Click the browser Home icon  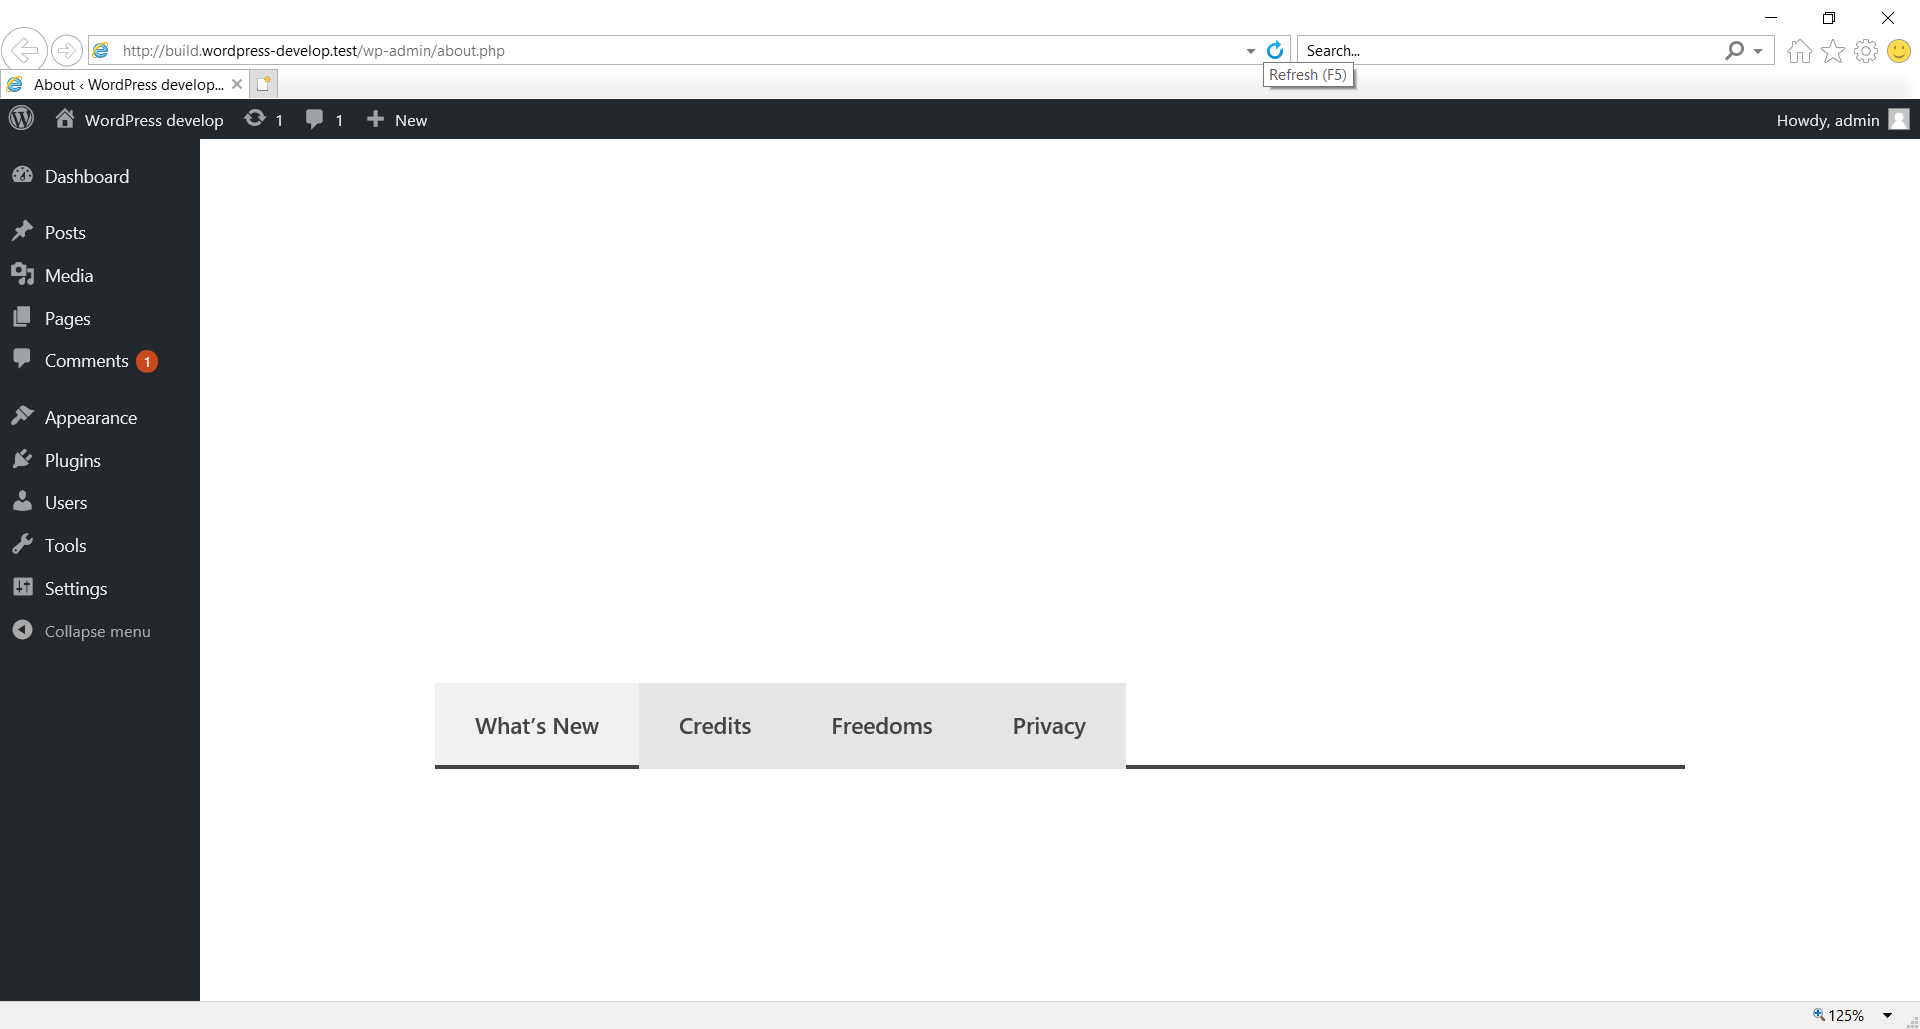1800,51
